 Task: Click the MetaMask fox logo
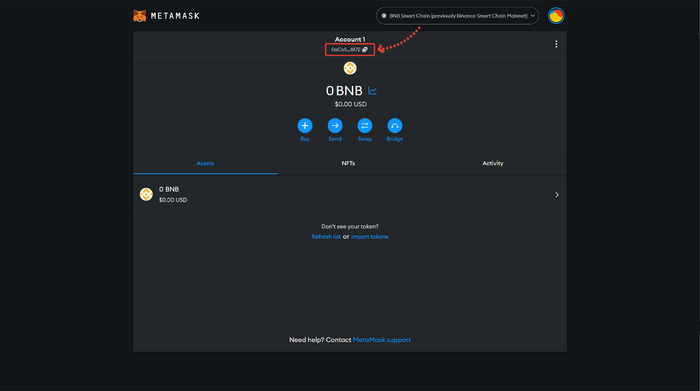pos(140,16)
